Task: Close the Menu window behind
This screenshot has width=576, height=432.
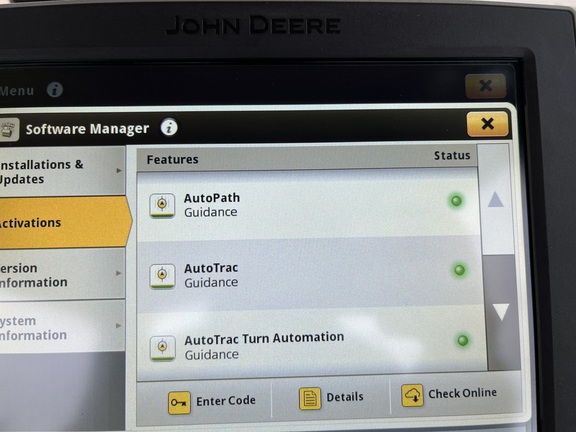Action: [x=485, y=86]
